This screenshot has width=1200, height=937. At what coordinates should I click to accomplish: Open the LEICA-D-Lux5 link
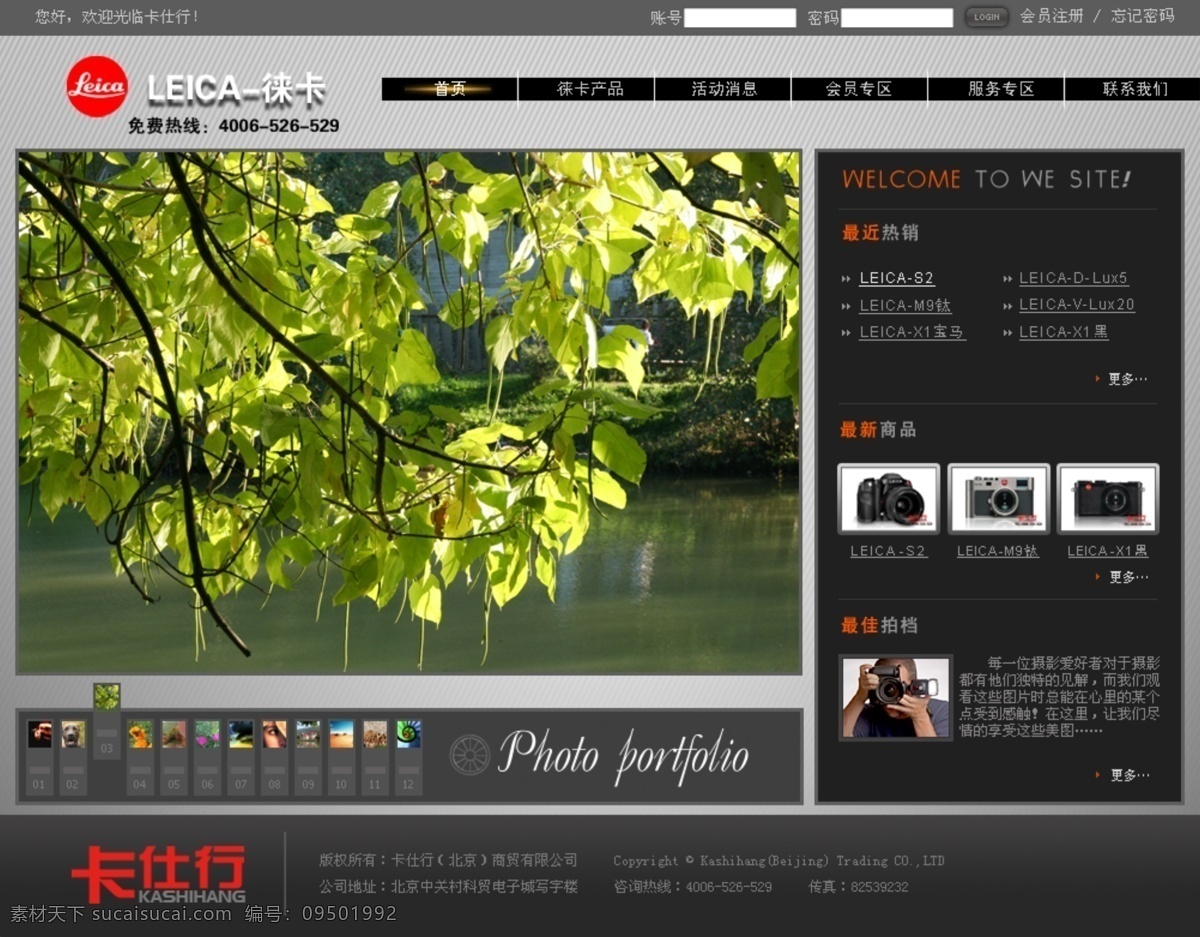[1073, 278]
